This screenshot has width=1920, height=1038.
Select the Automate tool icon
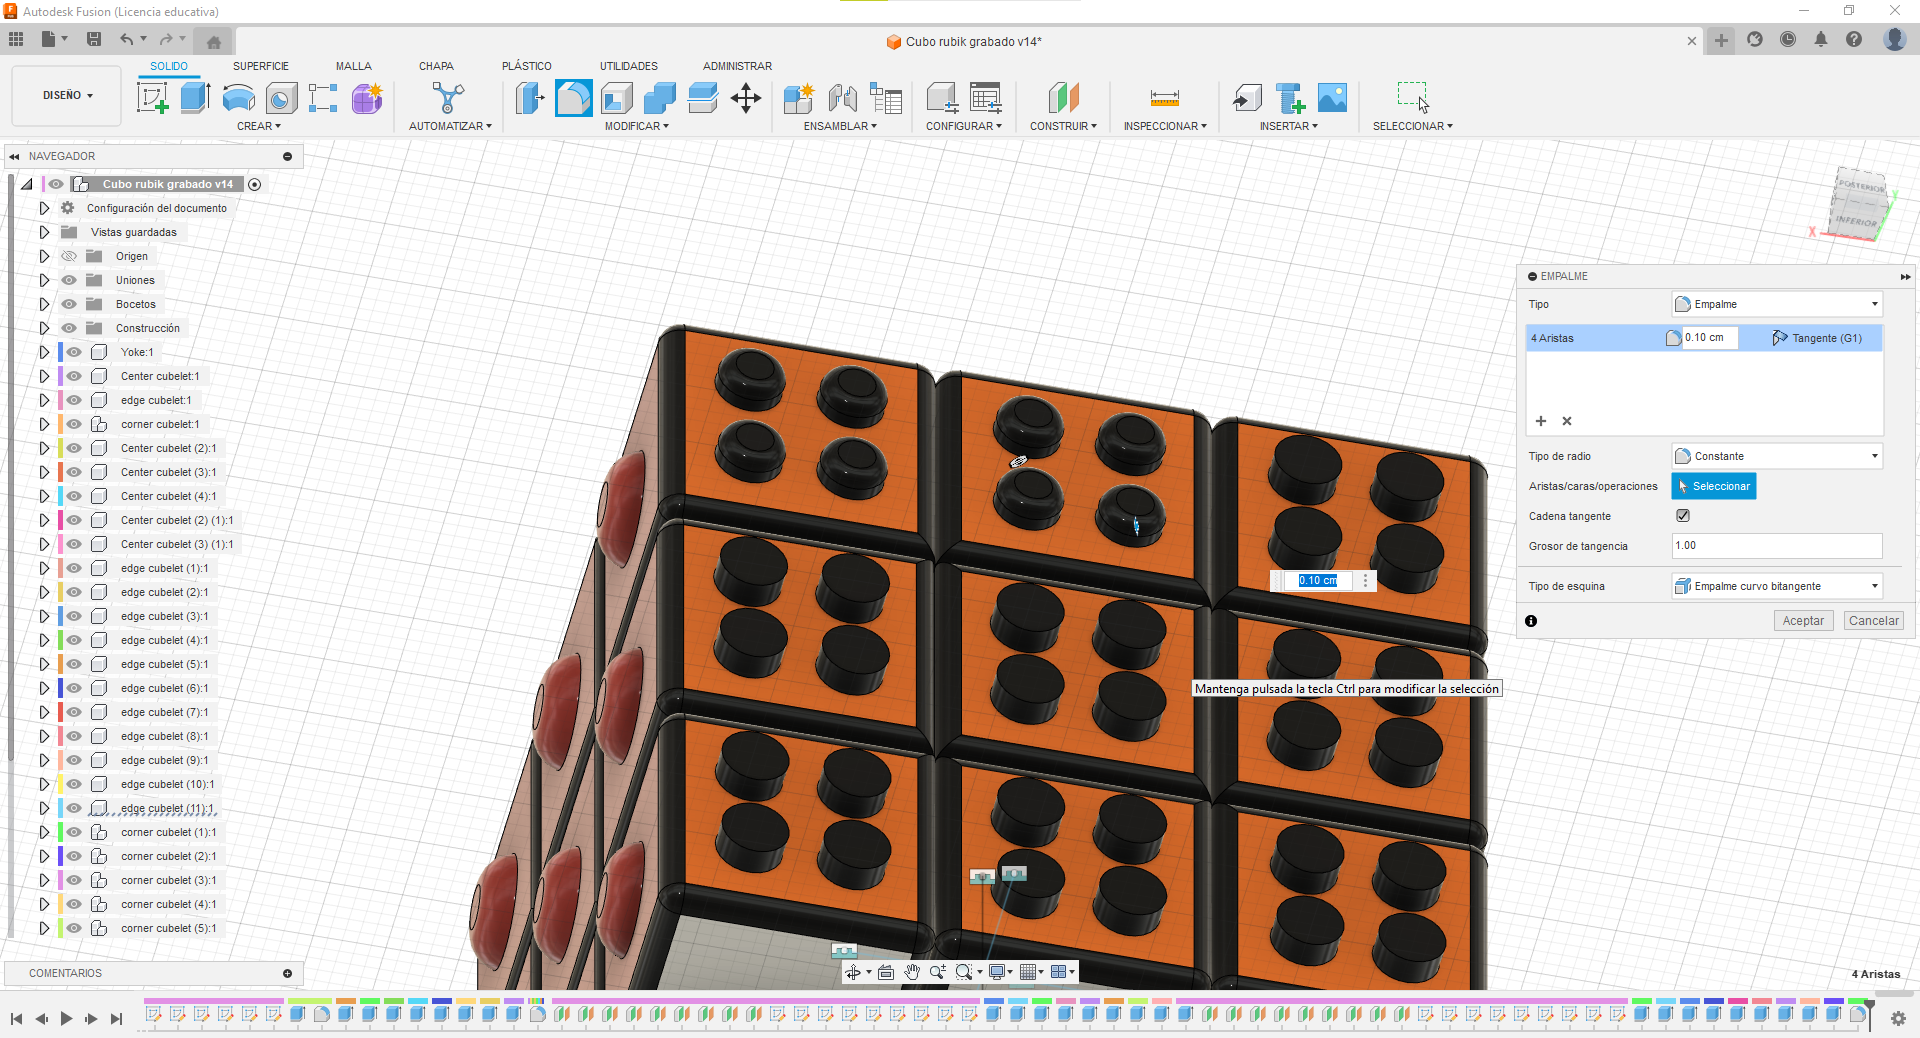click(449, 98)
